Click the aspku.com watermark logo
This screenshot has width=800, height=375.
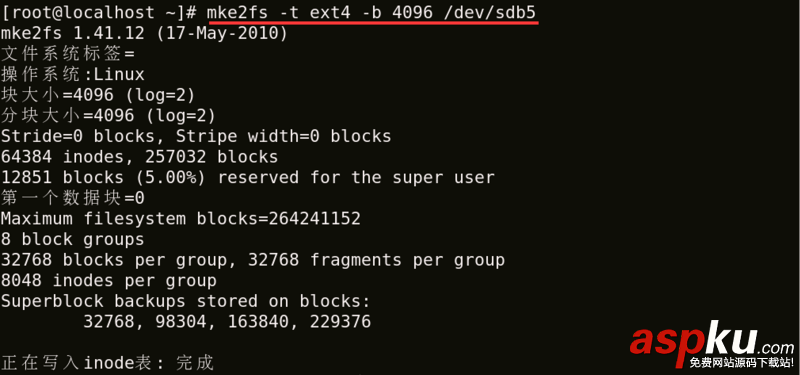click(711, 343)
